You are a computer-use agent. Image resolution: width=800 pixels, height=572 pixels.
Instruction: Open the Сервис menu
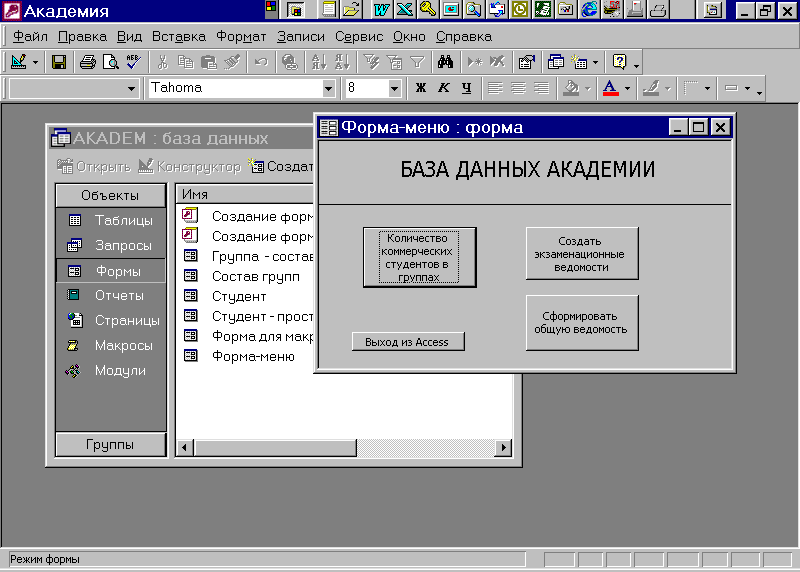(359, 37)
